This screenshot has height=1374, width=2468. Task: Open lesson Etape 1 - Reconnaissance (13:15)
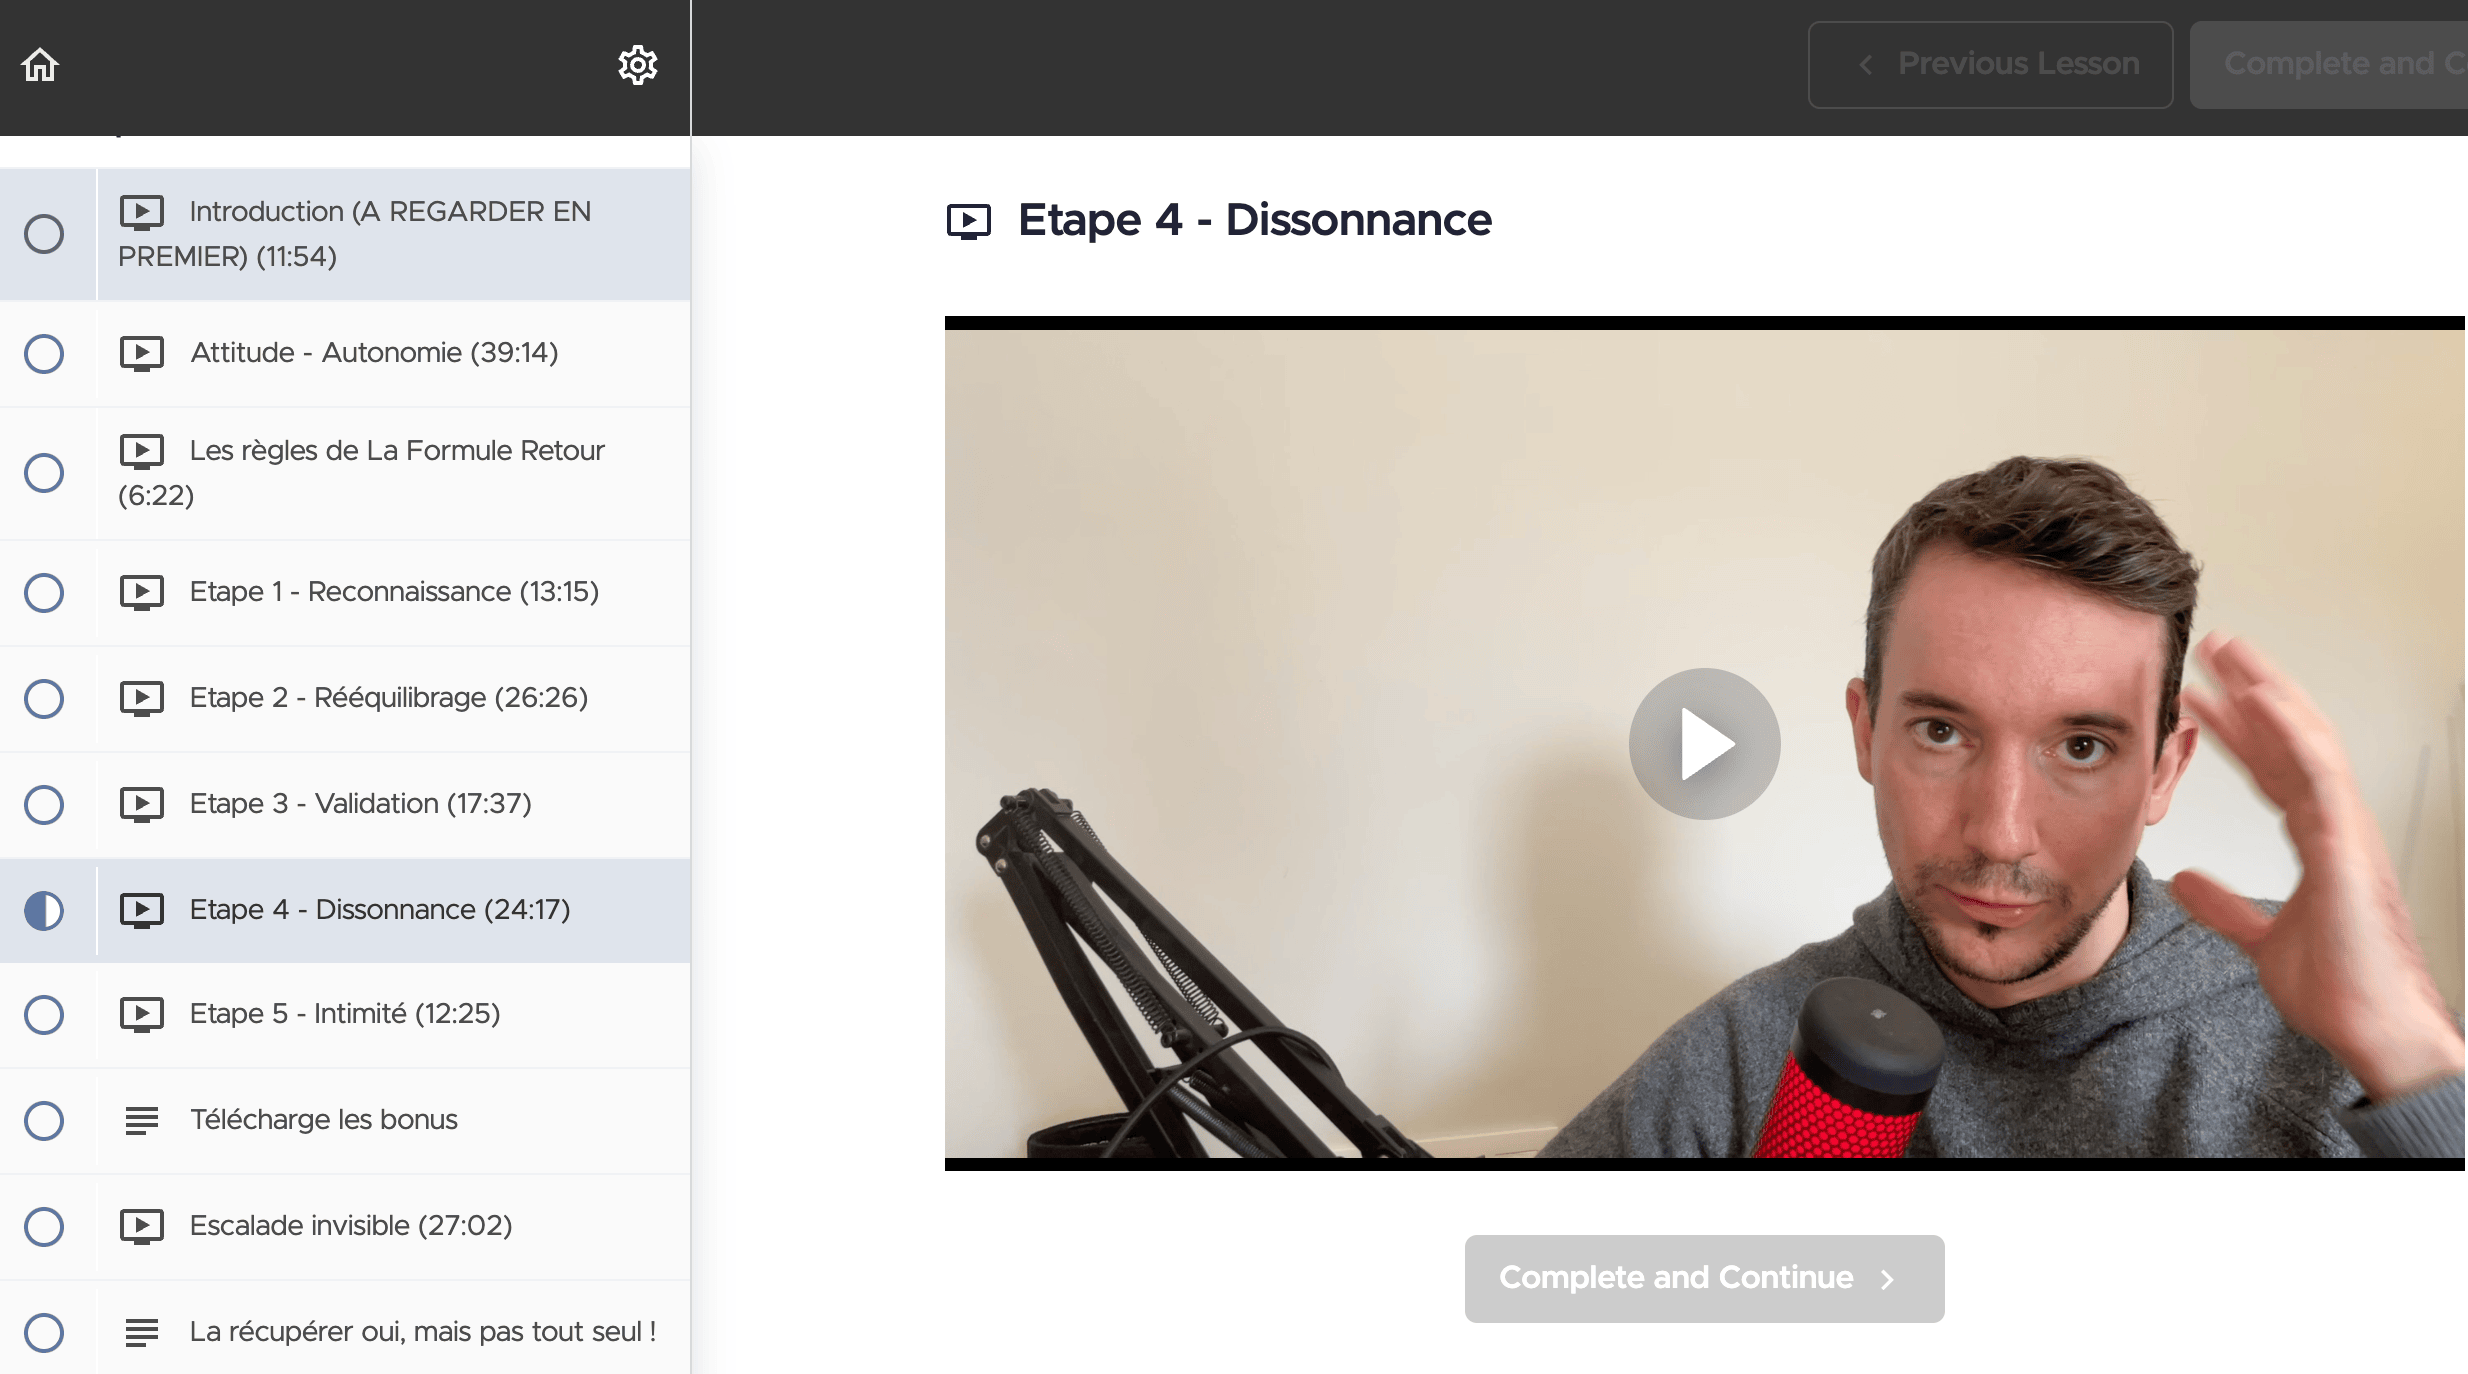pyautogui.click(x=345, y=592)
